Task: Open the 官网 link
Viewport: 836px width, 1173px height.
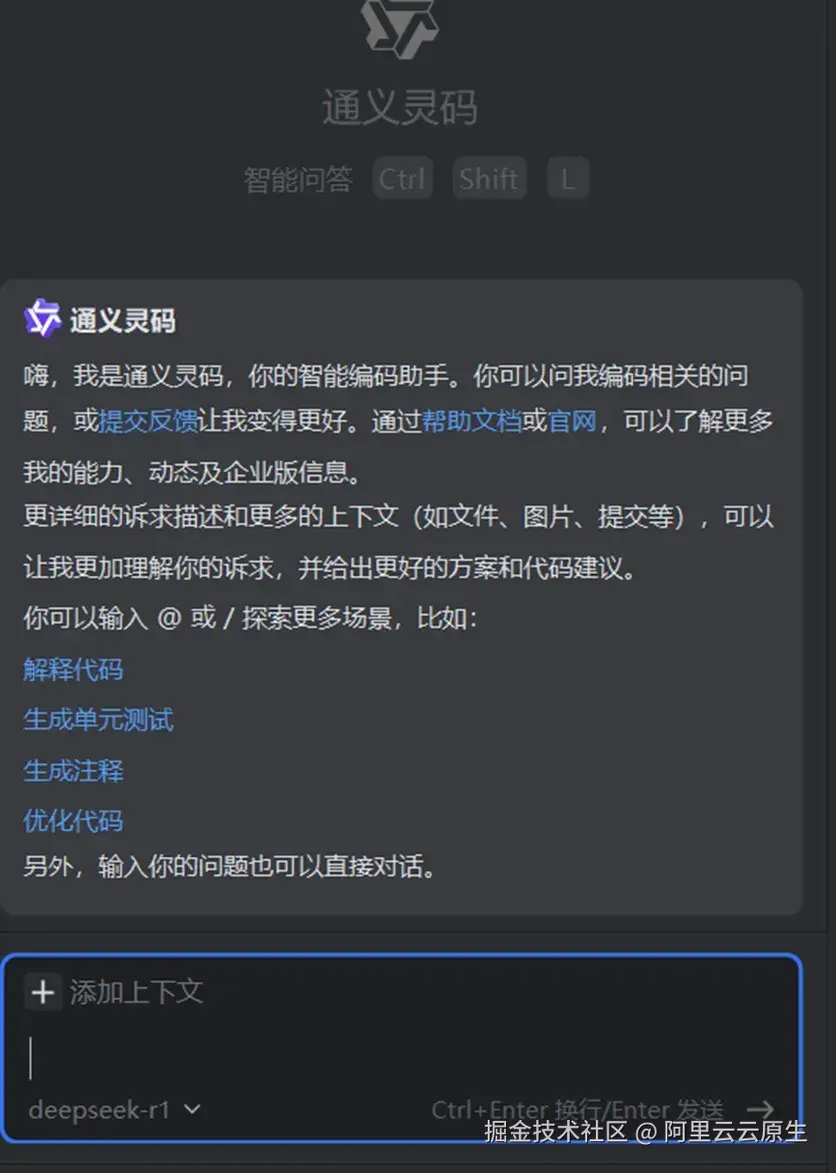Action: 572,420
